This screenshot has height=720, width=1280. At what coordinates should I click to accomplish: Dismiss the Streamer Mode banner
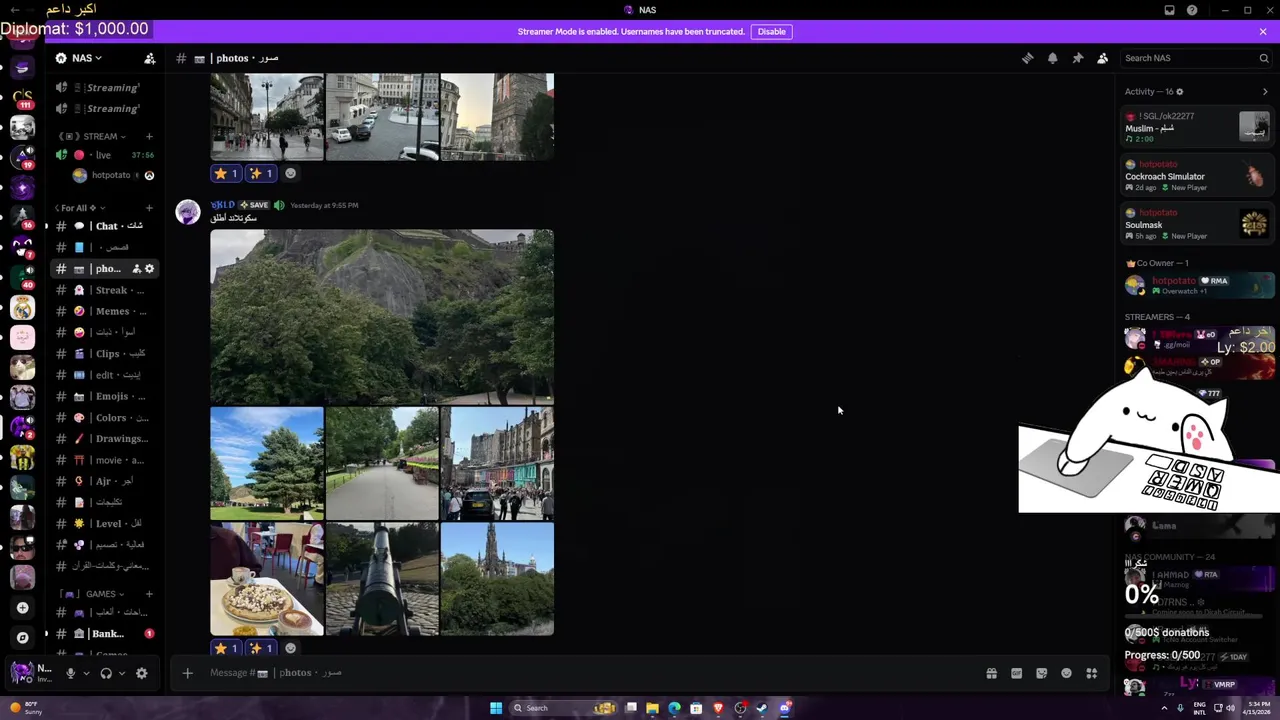[x=1262, y=31]
